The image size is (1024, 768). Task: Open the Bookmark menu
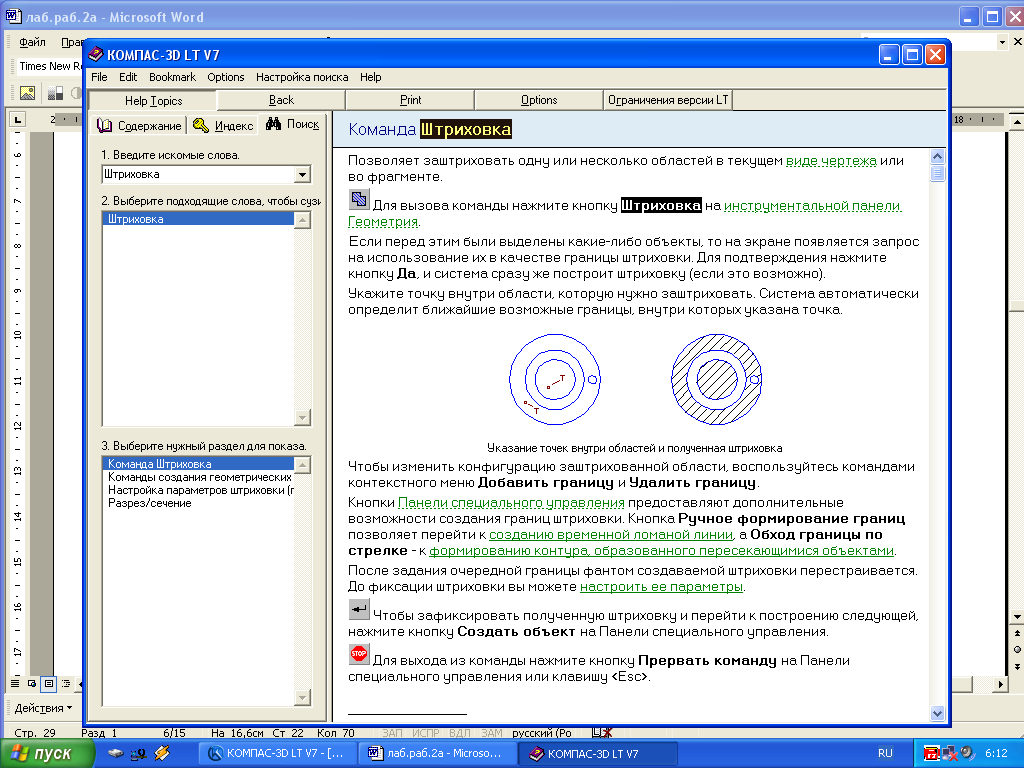pyautogui.click(x=172, y=77)
